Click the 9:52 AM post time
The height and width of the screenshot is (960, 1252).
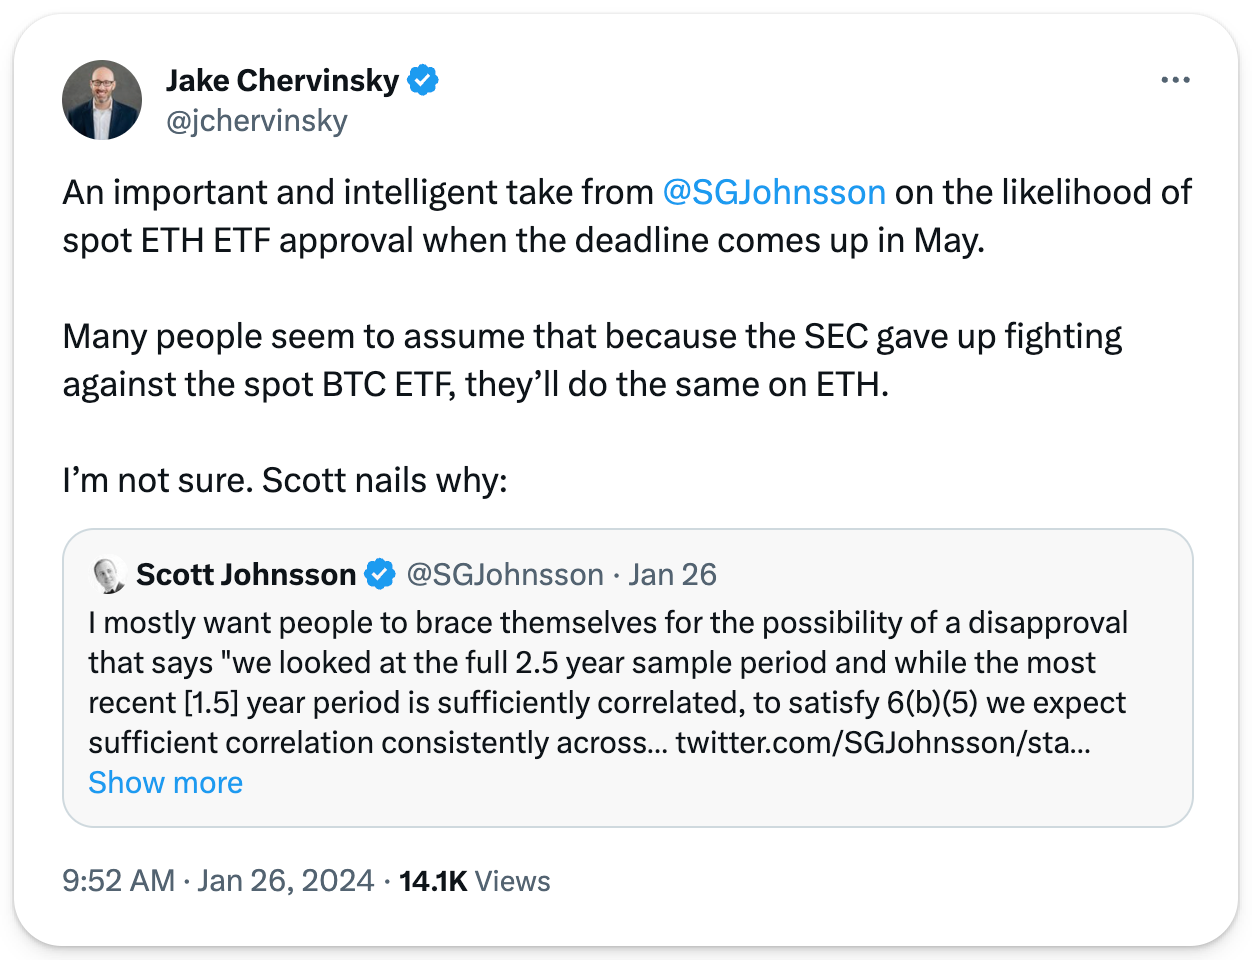pos(118,881)
